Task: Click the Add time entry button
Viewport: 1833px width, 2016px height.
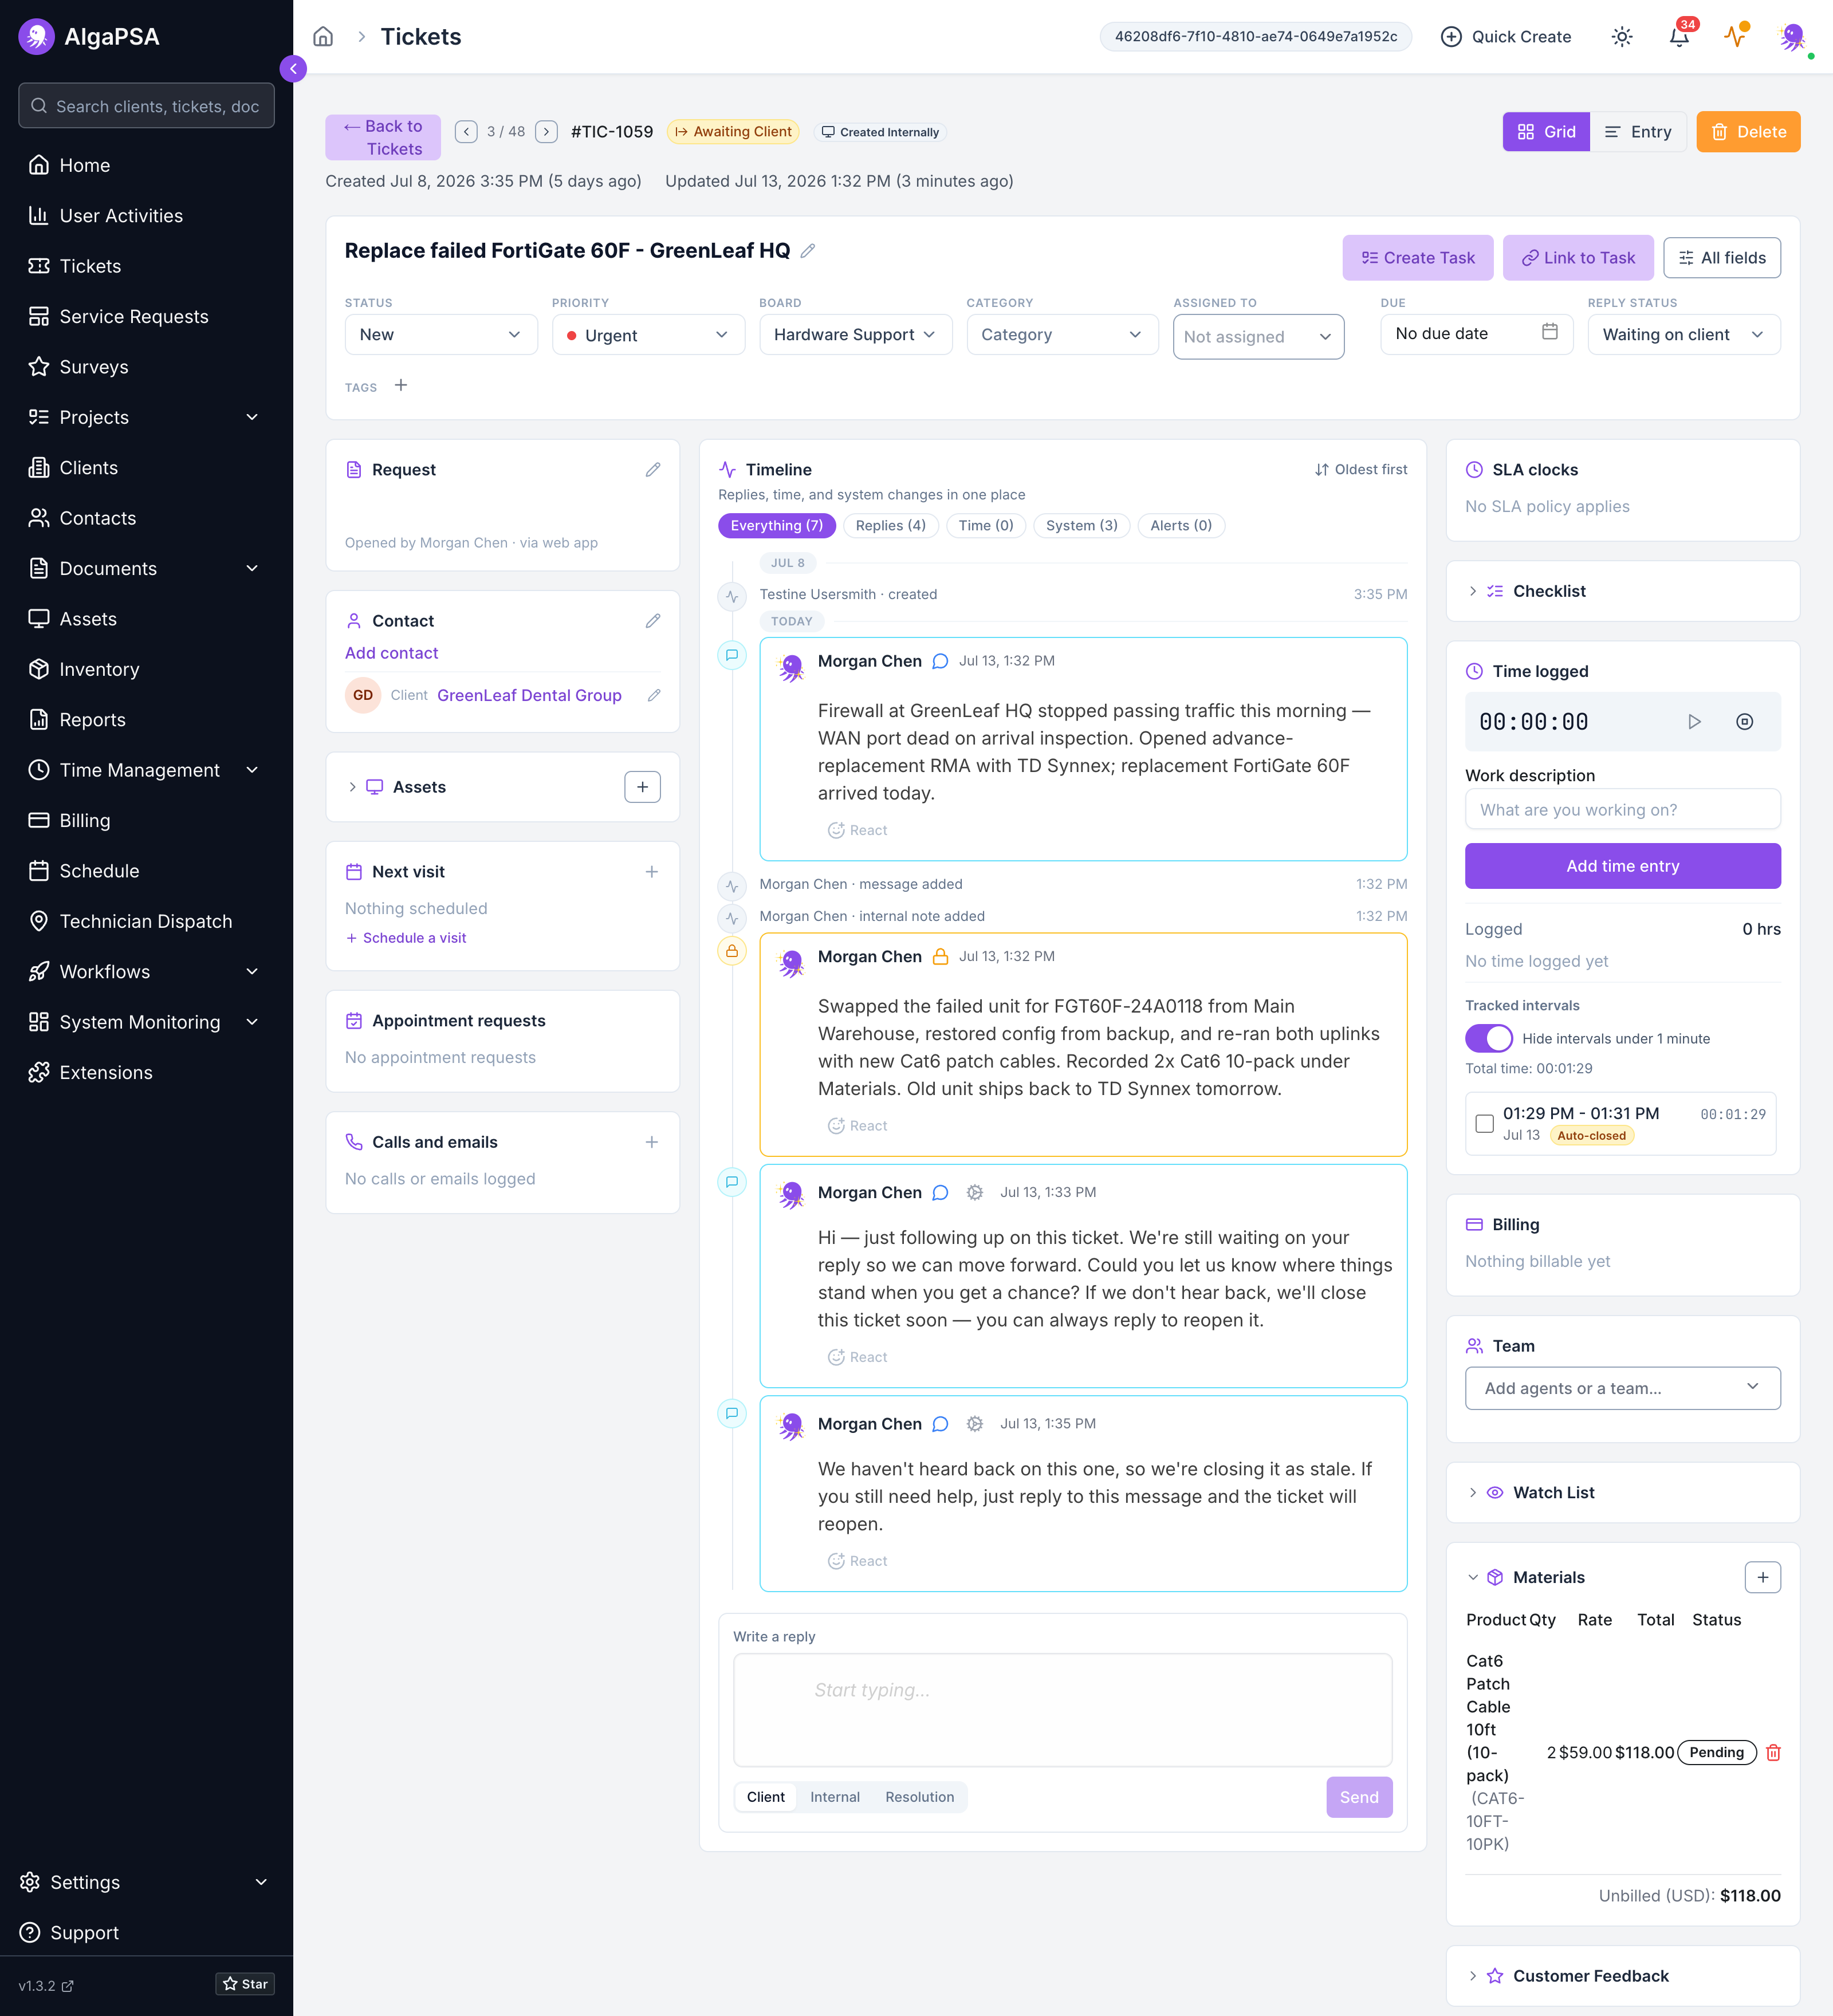Action: pyautogui.click(x=1622, y=866)
